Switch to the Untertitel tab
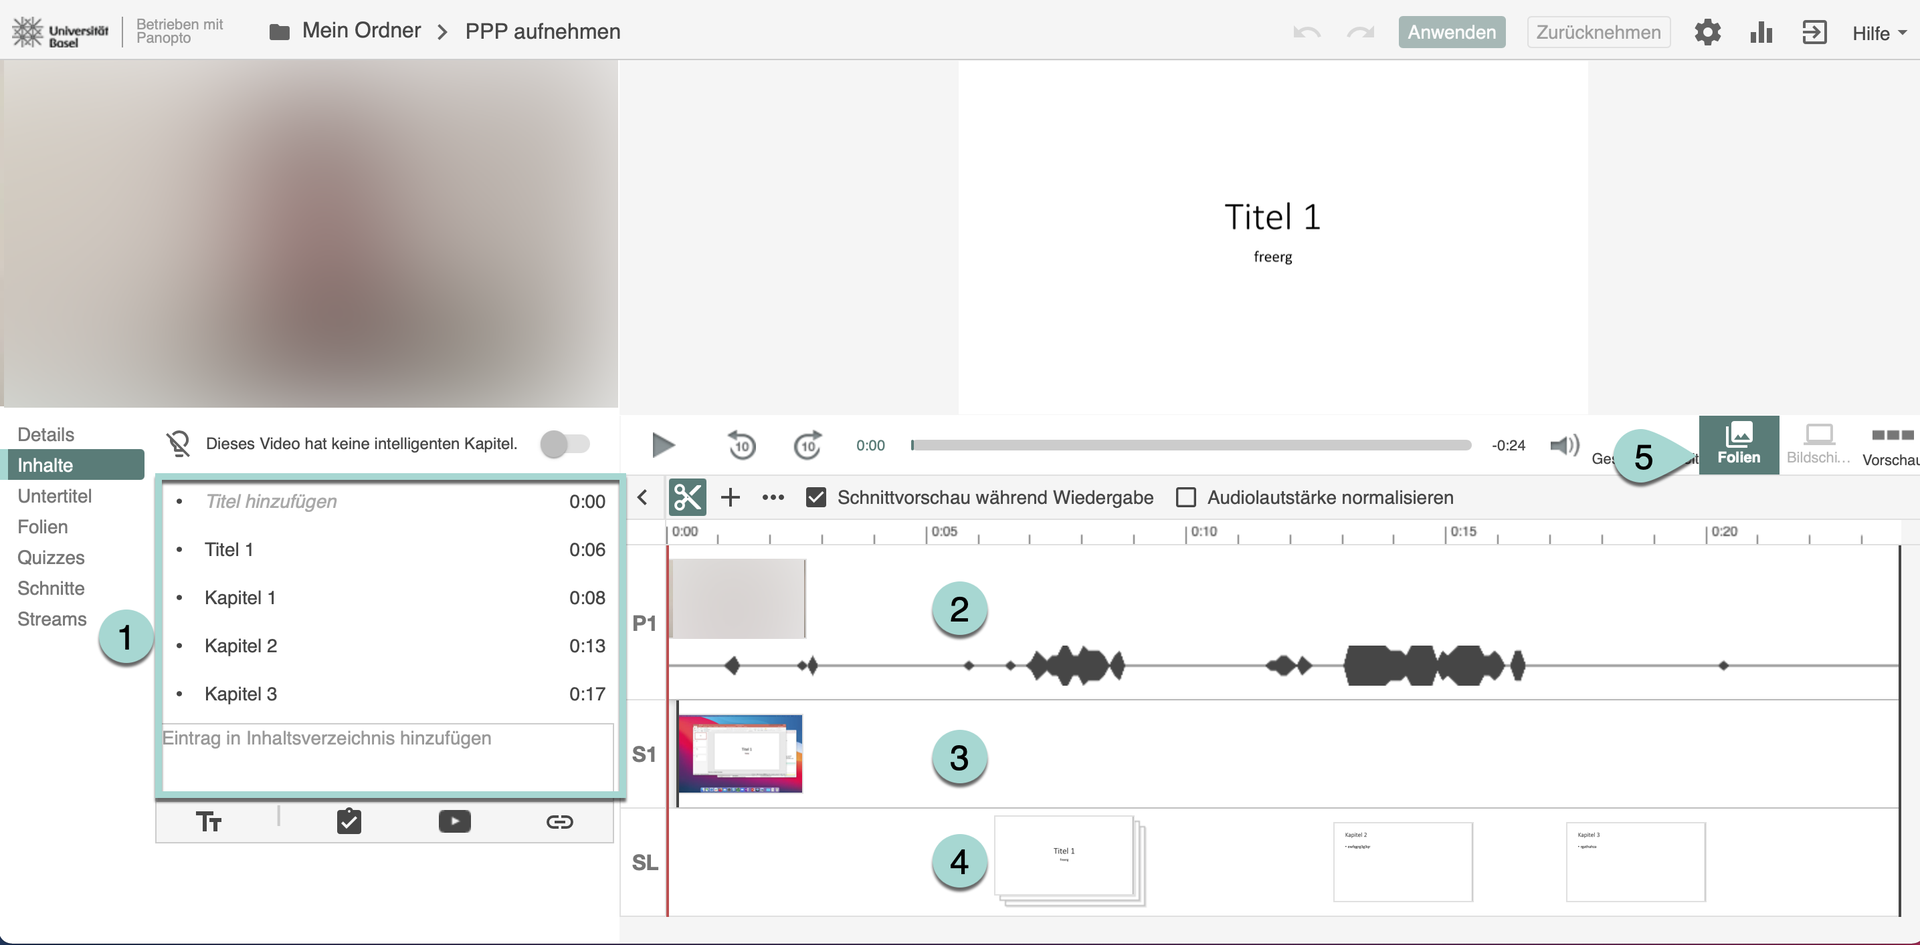 click(54, 496)
